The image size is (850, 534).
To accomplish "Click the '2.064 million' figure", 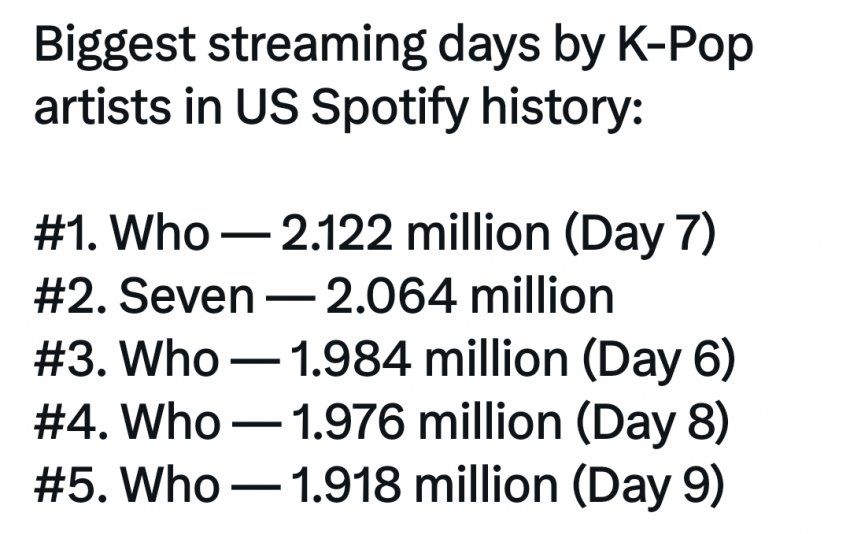I will pyautogui.click(x=469, y=297).
